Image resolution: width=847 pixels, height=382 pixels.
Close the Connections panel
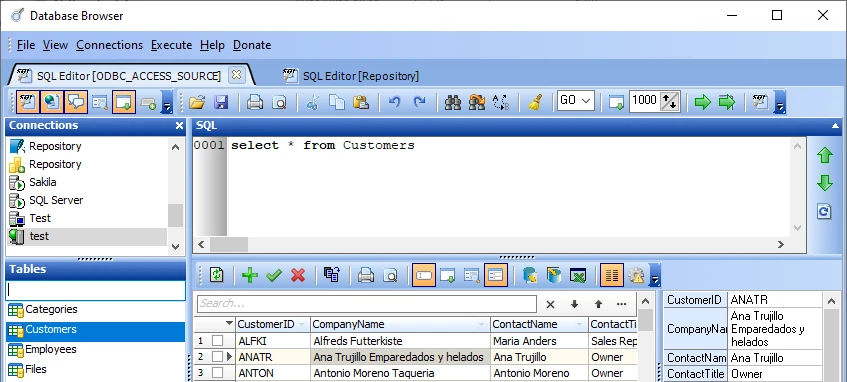[x=179, y=126]
